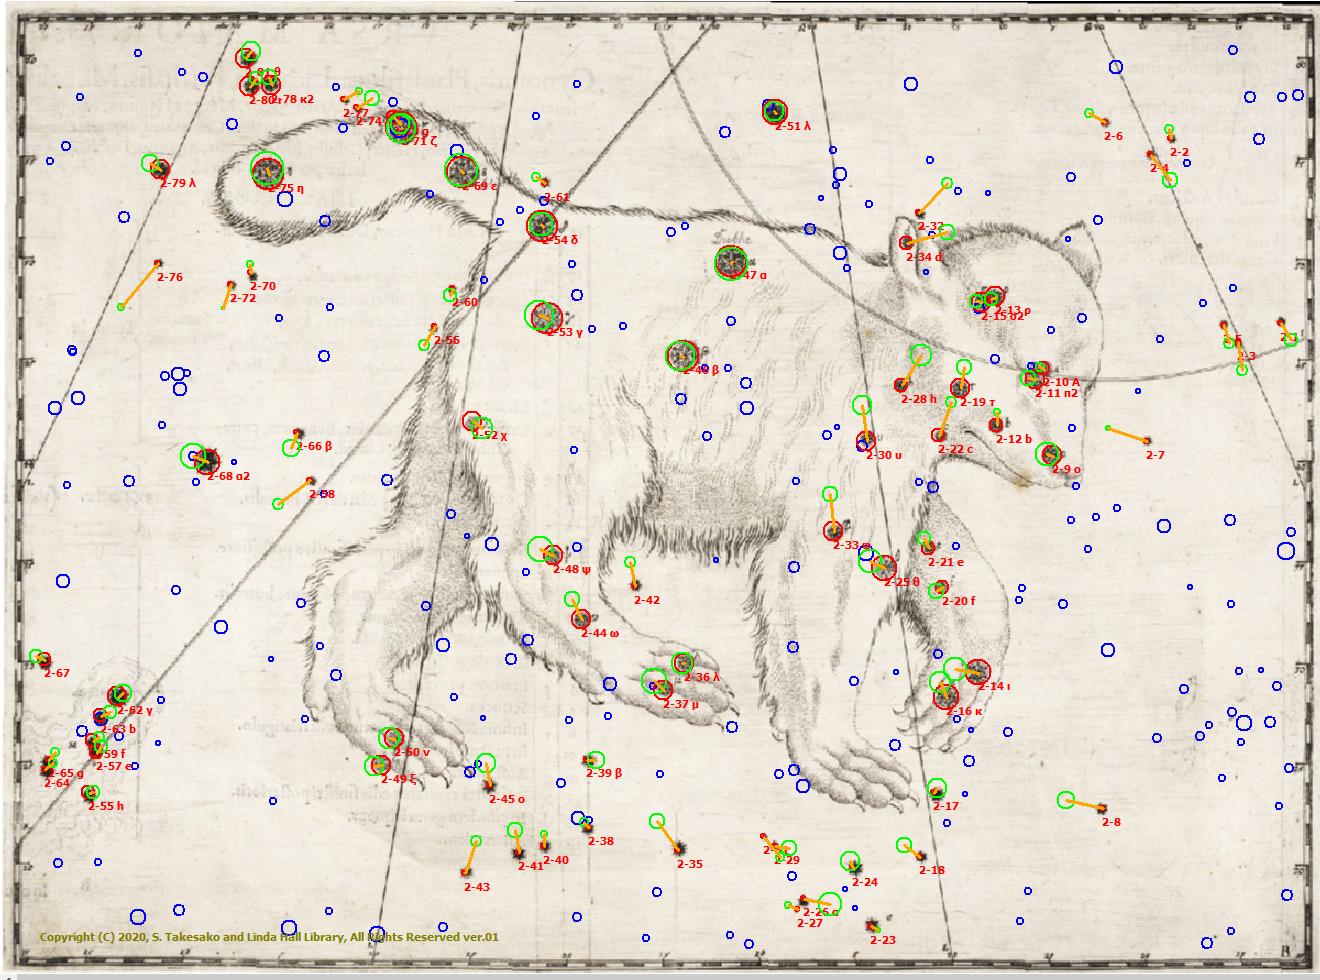Select the "2-34 d" star label
1320x980 pixels.
coord(924,257)
